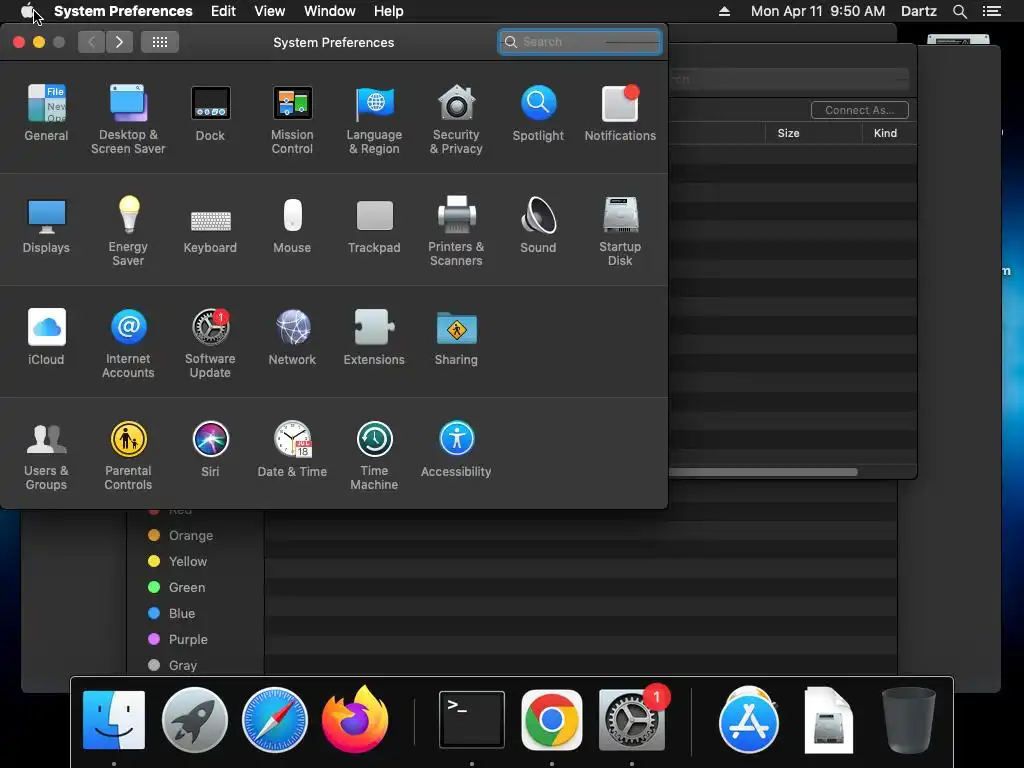
Task: Select the Yellow tag in Finder sidebar
Action: tap(178, 562)
